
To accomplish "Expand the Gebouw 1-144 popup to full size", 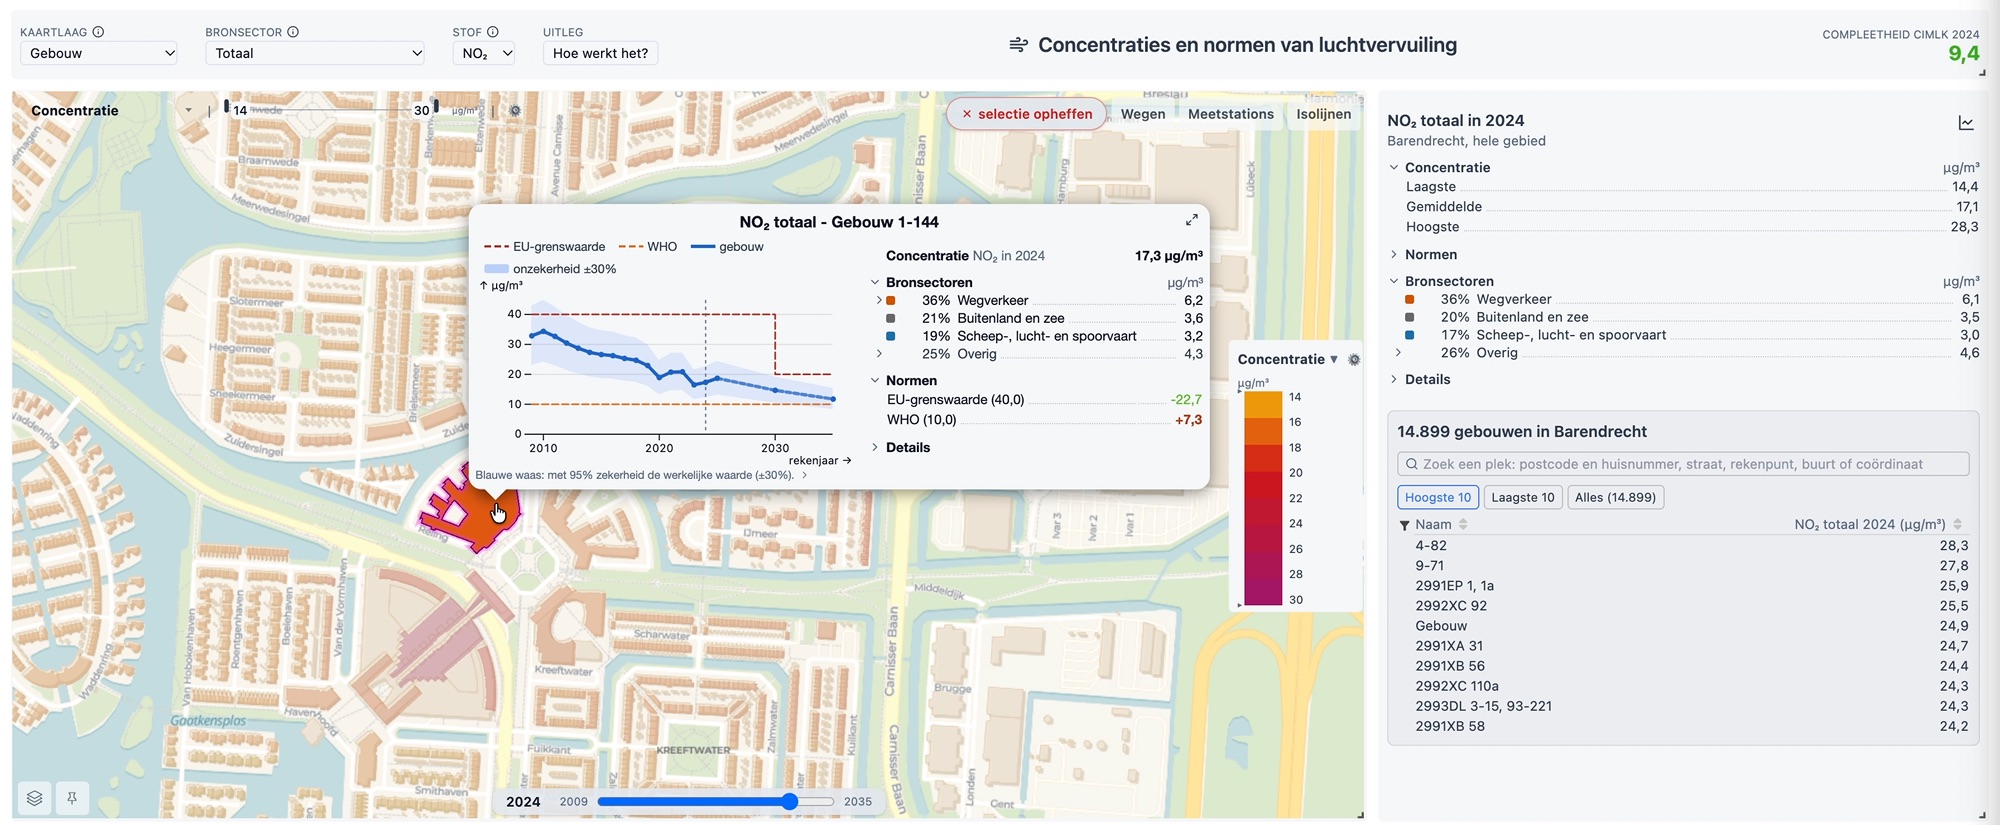I will pos(1191,220).
